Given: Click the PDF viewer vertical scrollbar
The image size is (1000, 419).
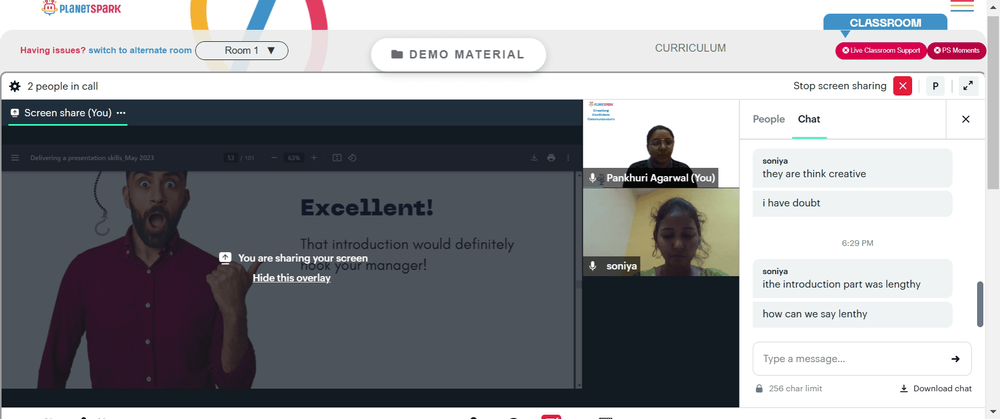Looking at the screenshot, I should point(578,279).
